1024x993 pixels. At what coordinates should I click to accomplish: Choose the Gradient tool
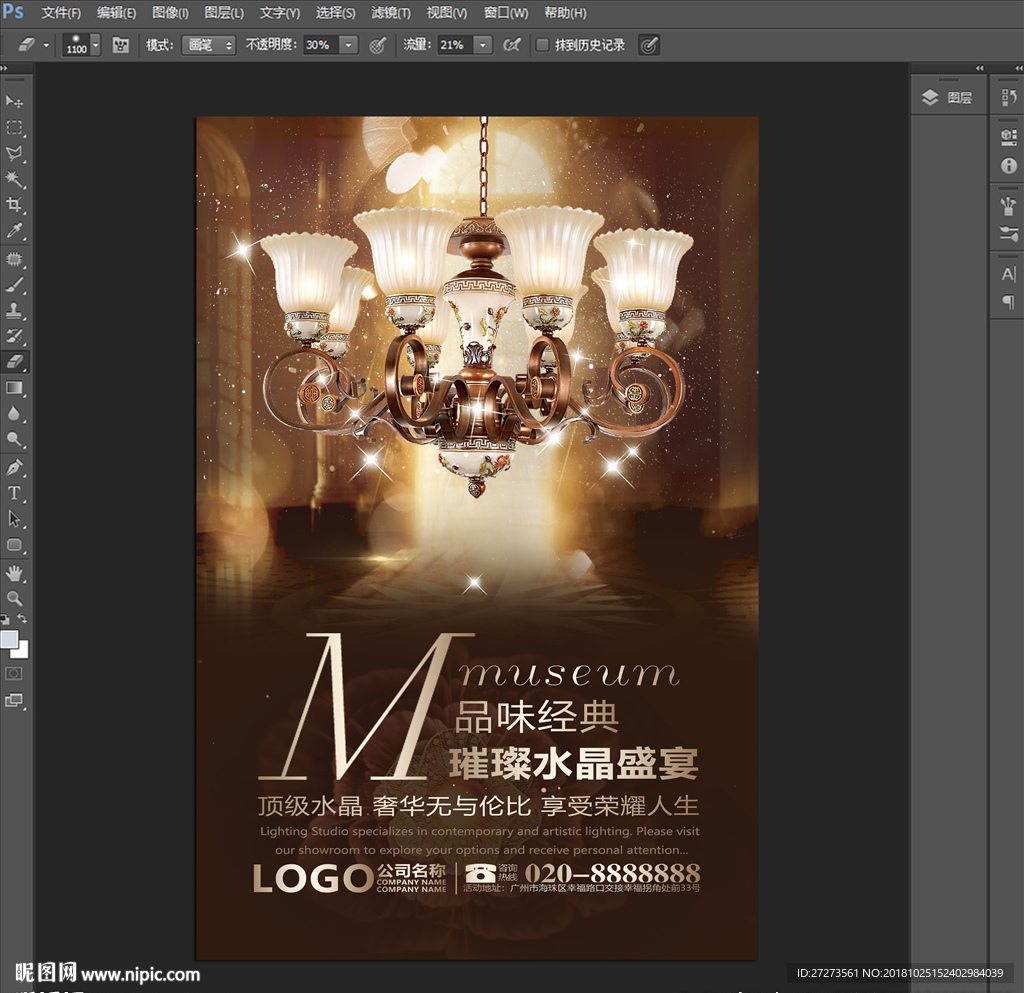(x=15, y=388)
